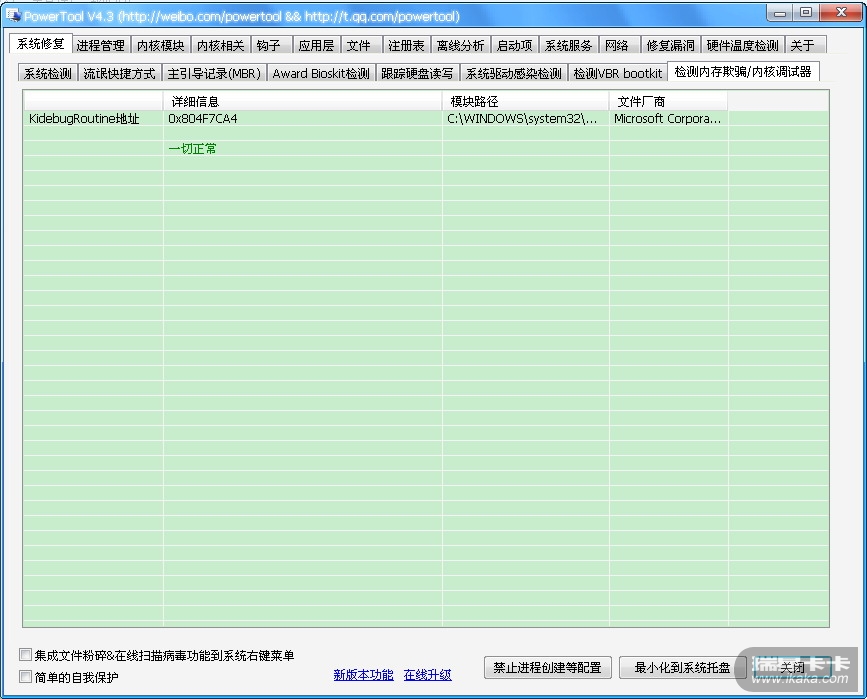Switch to the 系统服务 tab

pyautogui.click(x=568, y=45)
